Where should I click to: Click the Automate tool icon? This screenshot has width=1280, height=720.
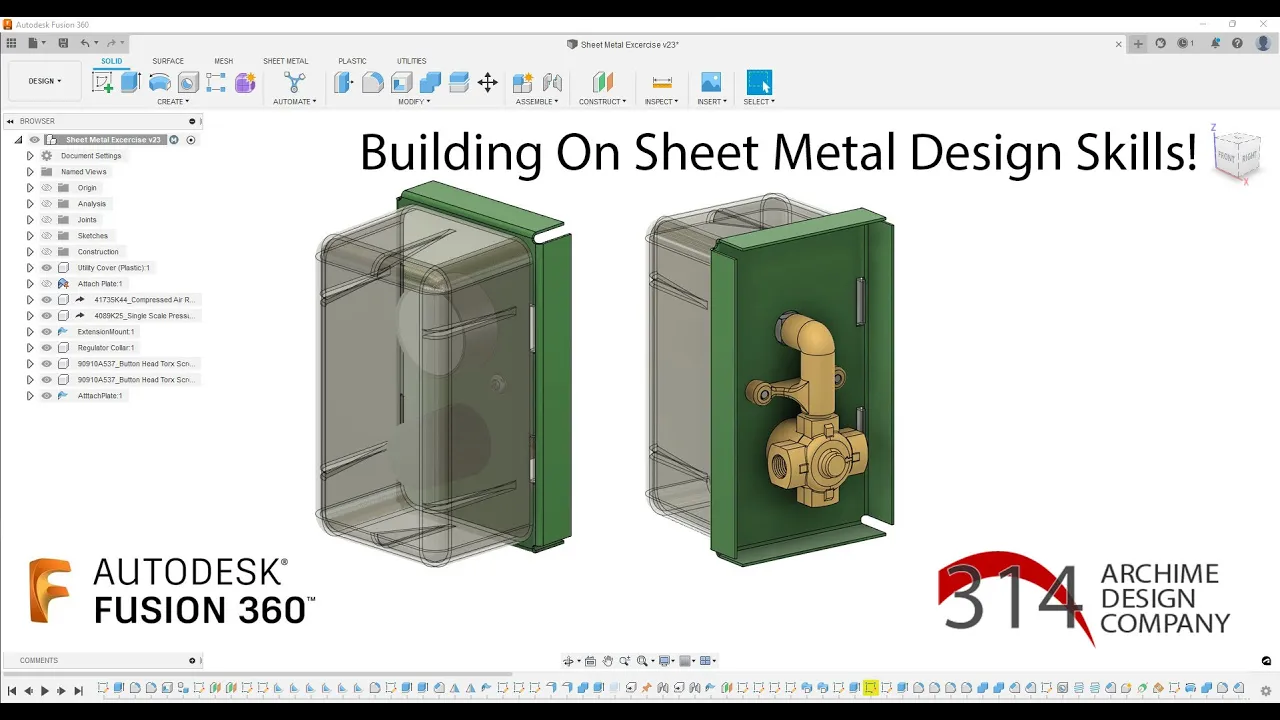(x=294, y=82)
